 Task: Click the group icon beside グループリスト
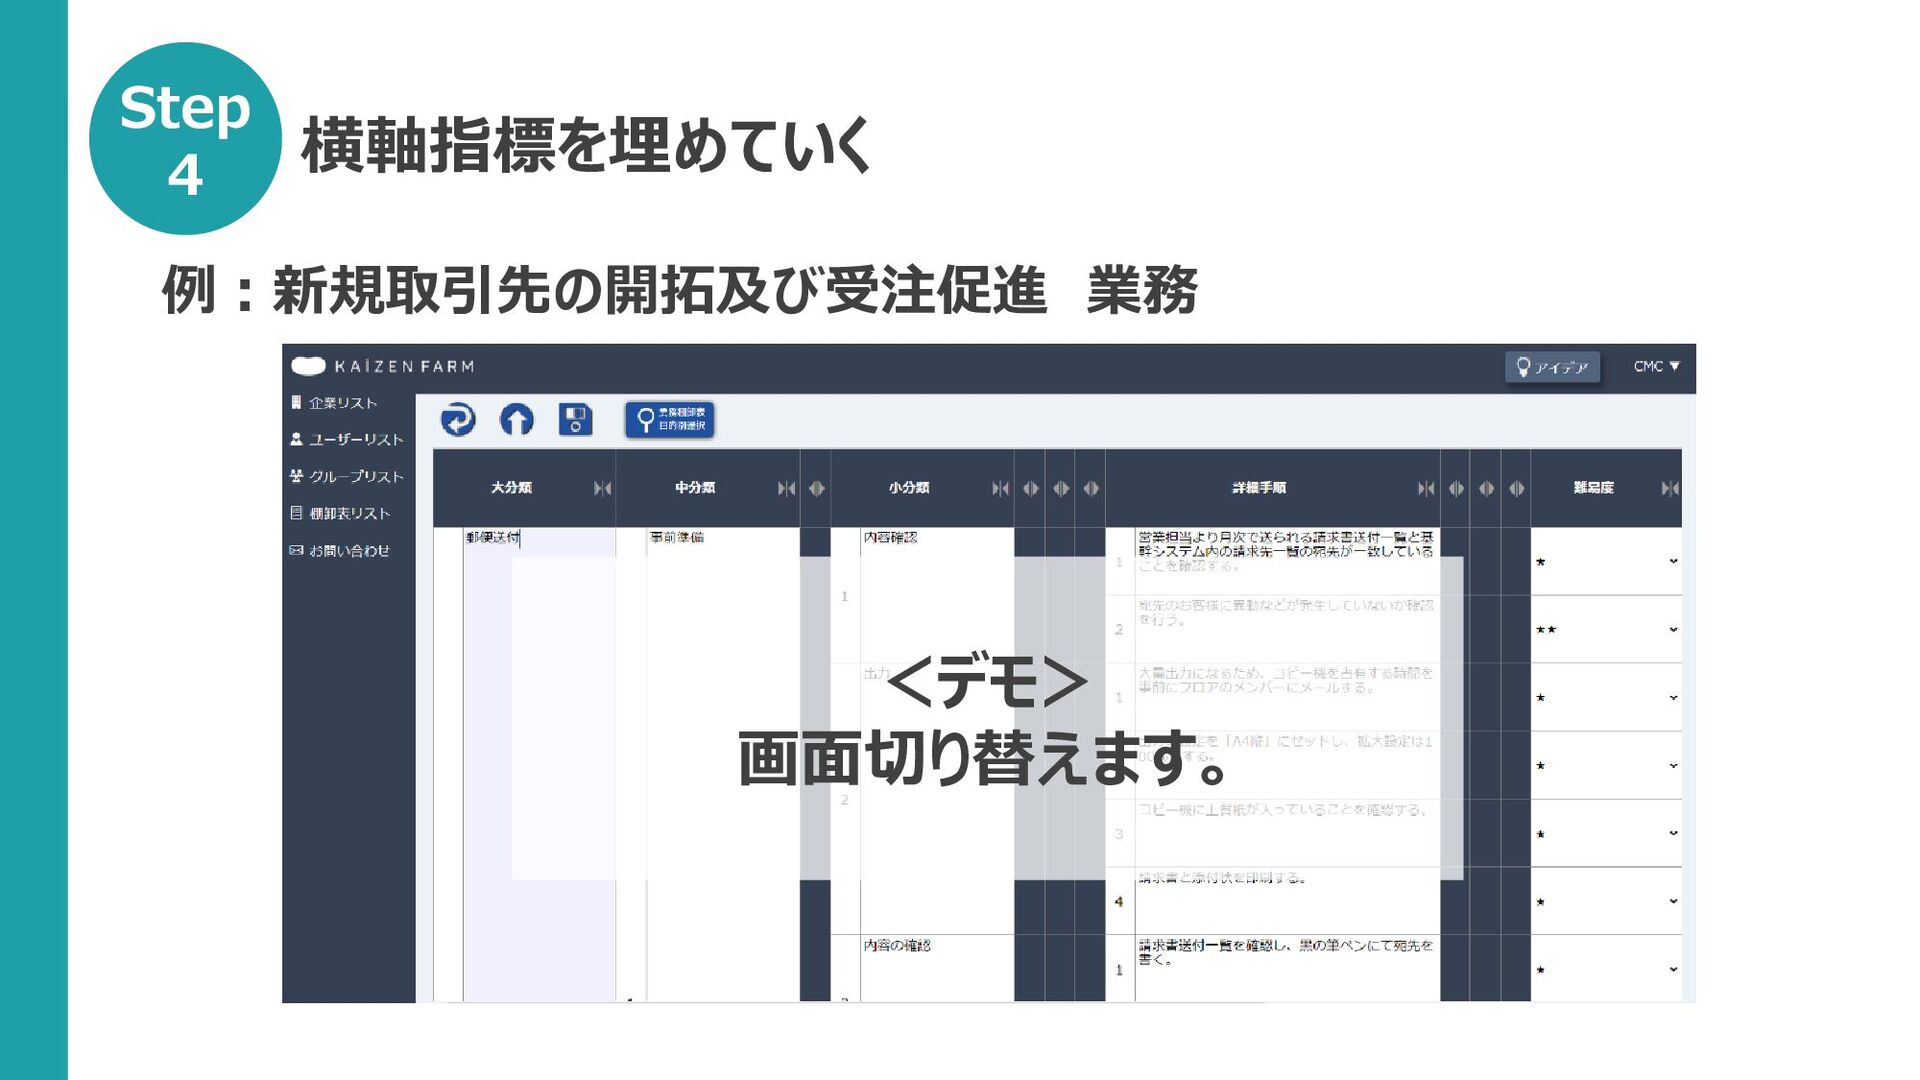(296, 476)
